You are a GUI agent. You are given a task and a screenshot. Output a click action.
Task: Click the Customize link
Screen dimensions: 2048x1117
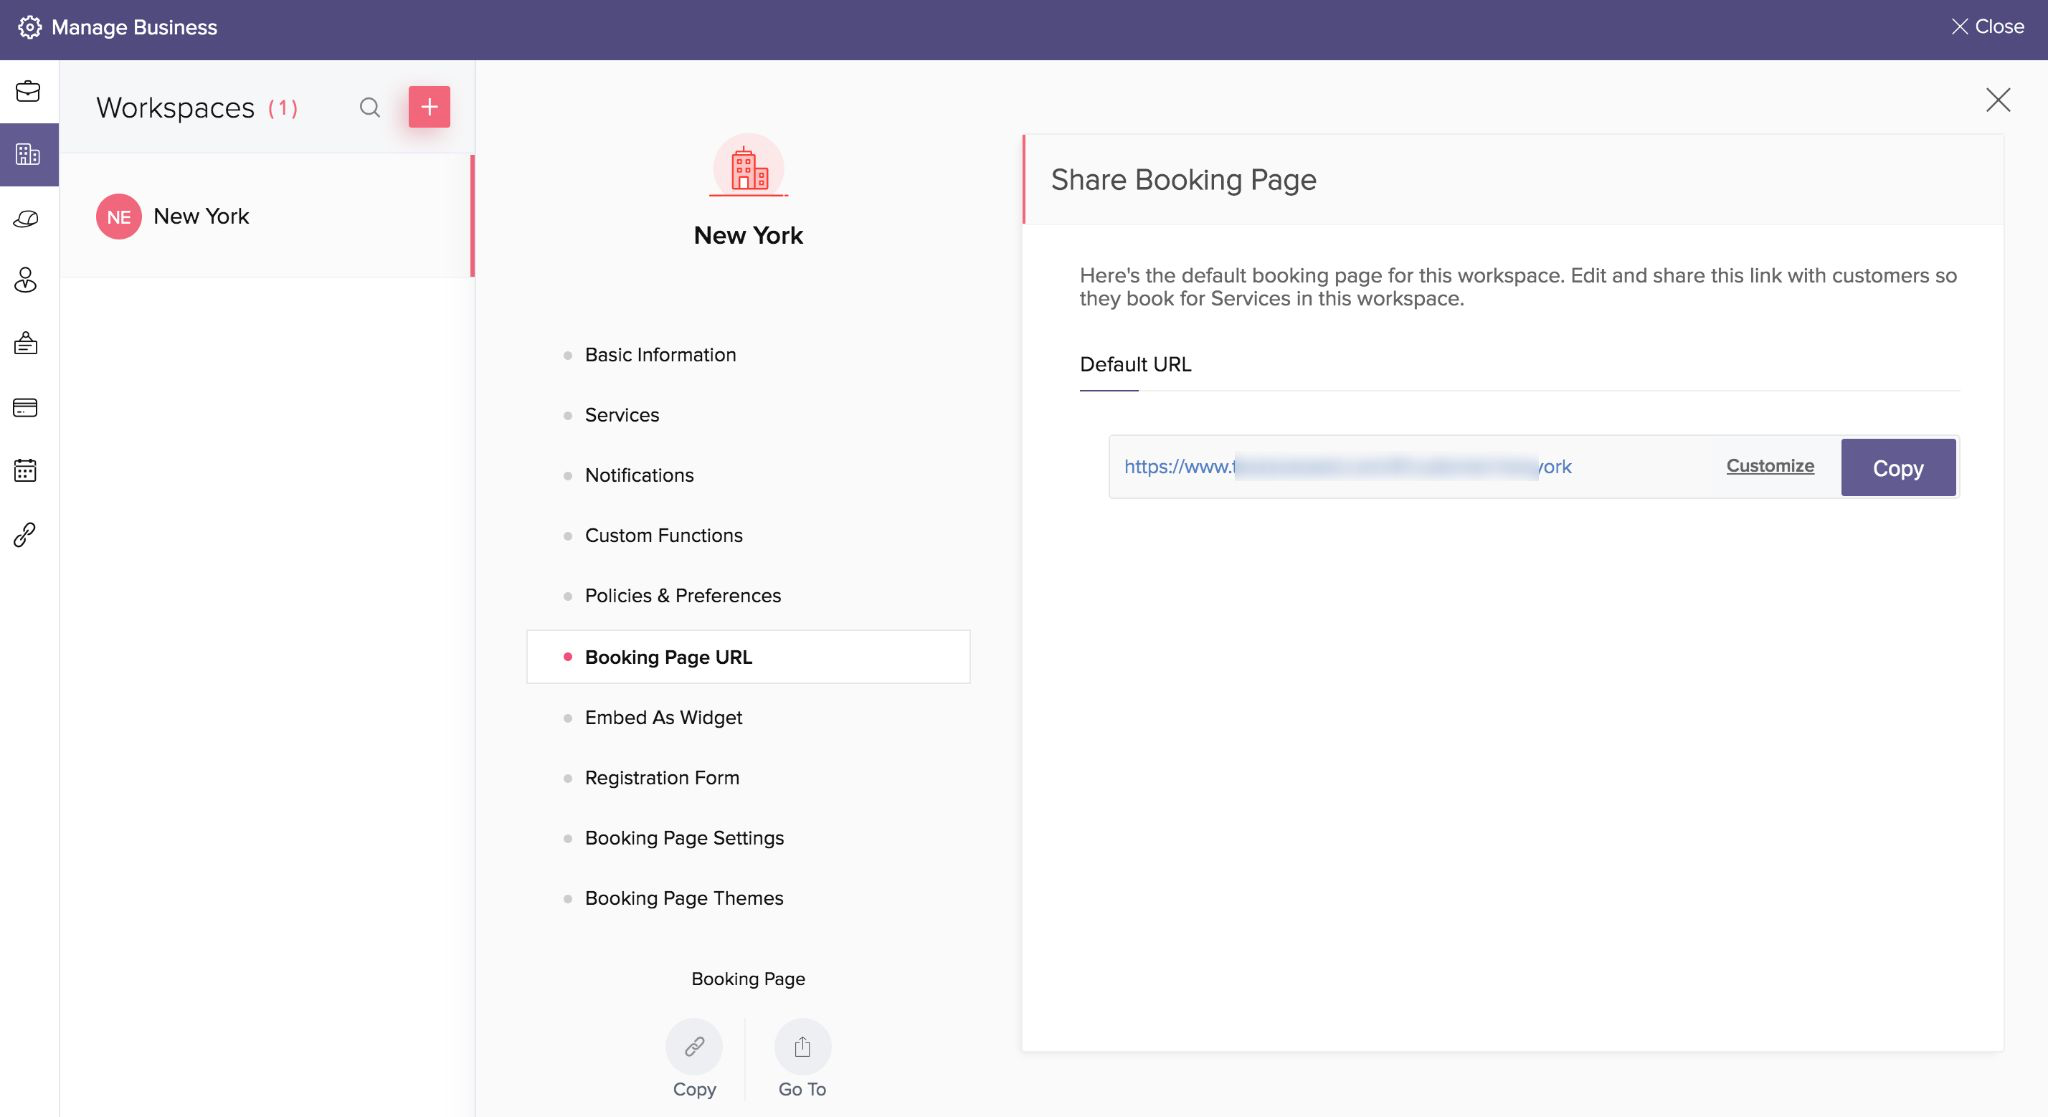point(1770,466)
